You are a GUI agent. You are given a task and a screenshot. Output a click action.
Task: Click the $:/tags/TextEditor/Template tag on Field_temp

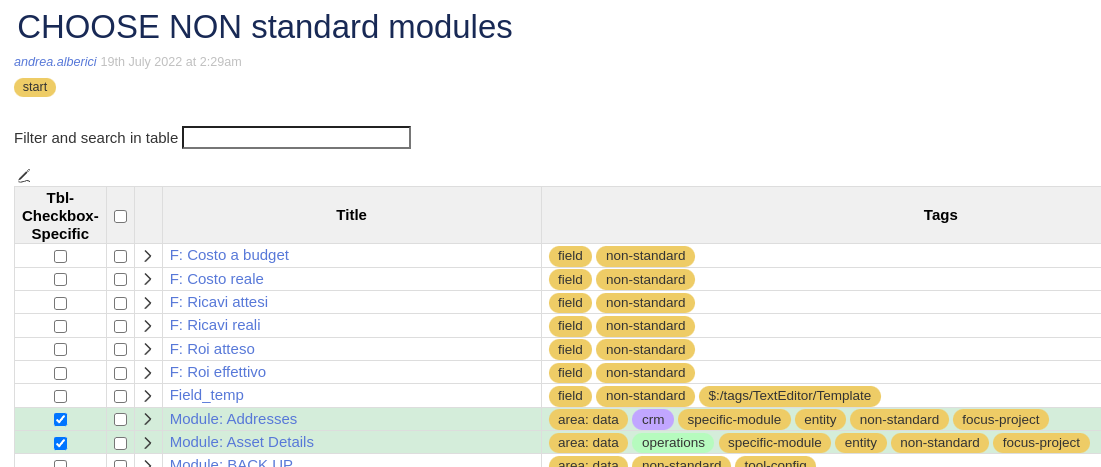(x=789, y=396)
